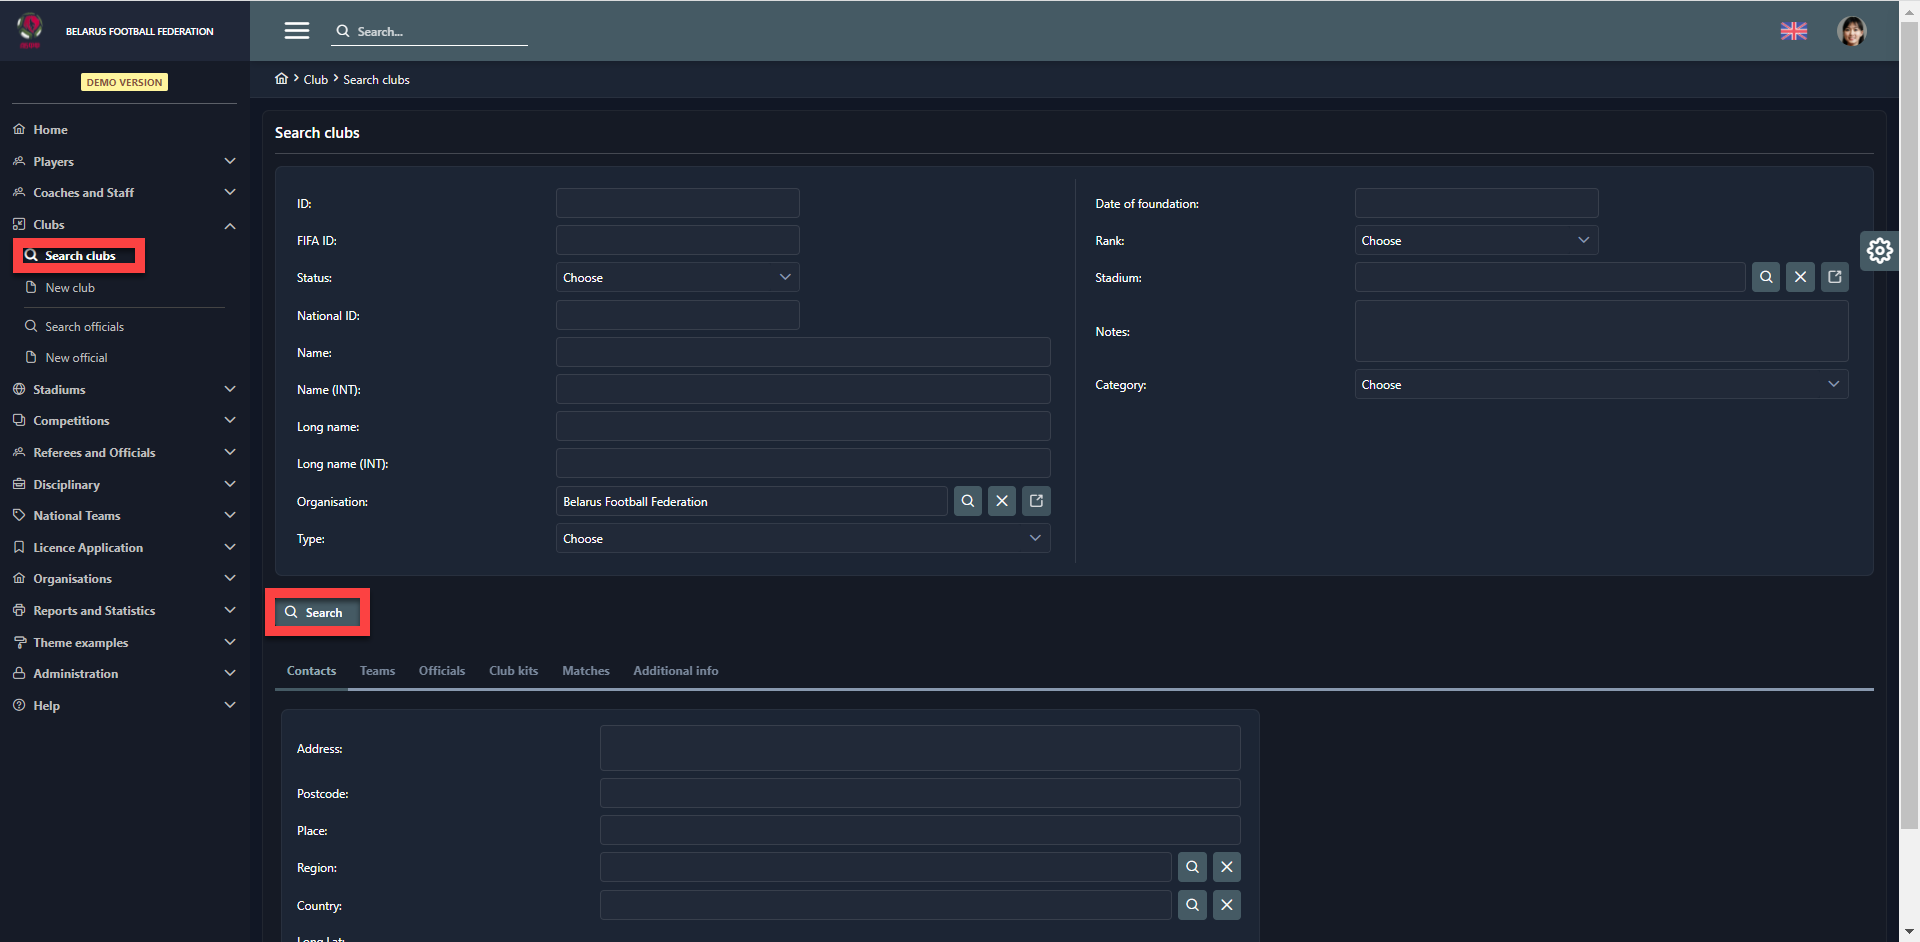Switch to the Teams tab
The width and height of the screenshot is (1920, 942).
pyautogui.click(x=377, y=671)
